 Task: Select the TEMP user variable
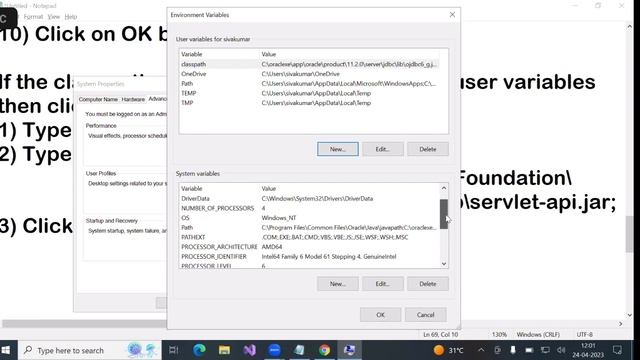click(x=310, y=93)
